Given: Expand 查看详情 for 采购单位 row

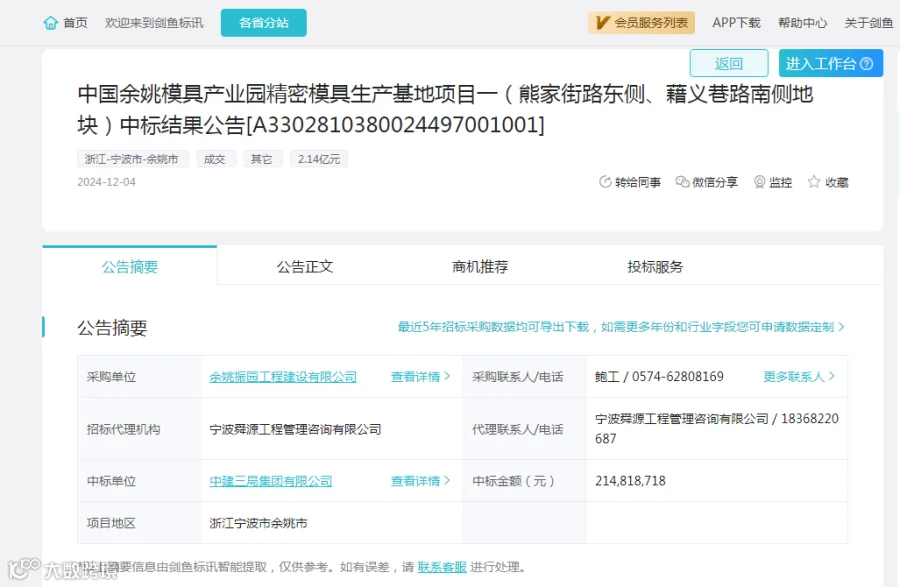Looking at the screenshot, I should [420, 377].
